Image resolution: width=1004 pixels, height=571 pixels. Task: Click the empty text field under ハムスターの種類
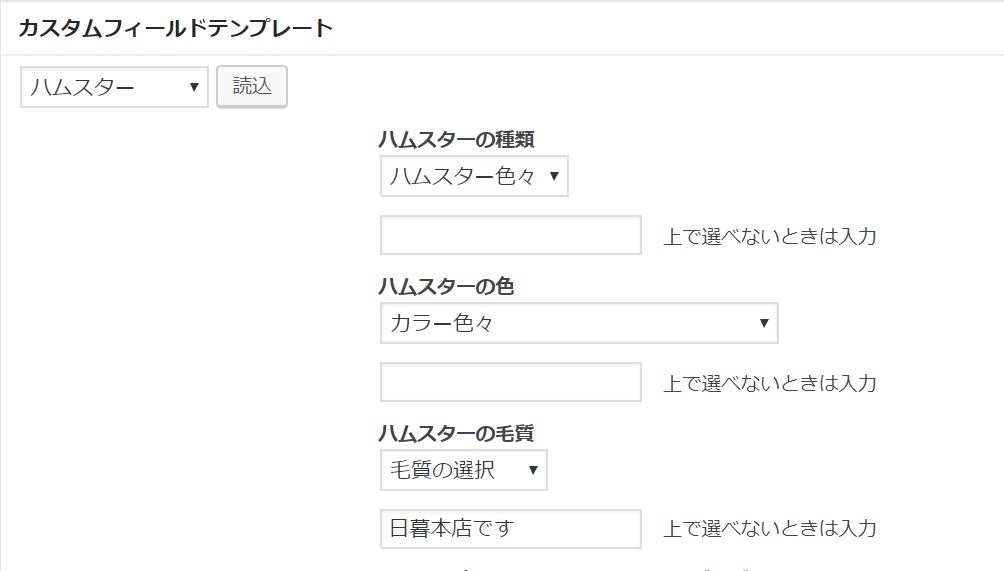pos(511,236)
